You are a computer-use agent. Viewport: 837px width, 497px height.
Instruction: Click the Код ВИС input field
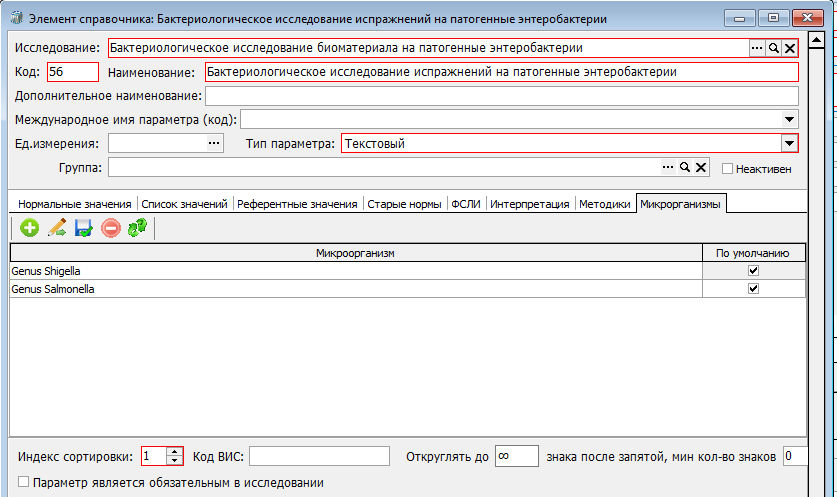click(319, 457)
